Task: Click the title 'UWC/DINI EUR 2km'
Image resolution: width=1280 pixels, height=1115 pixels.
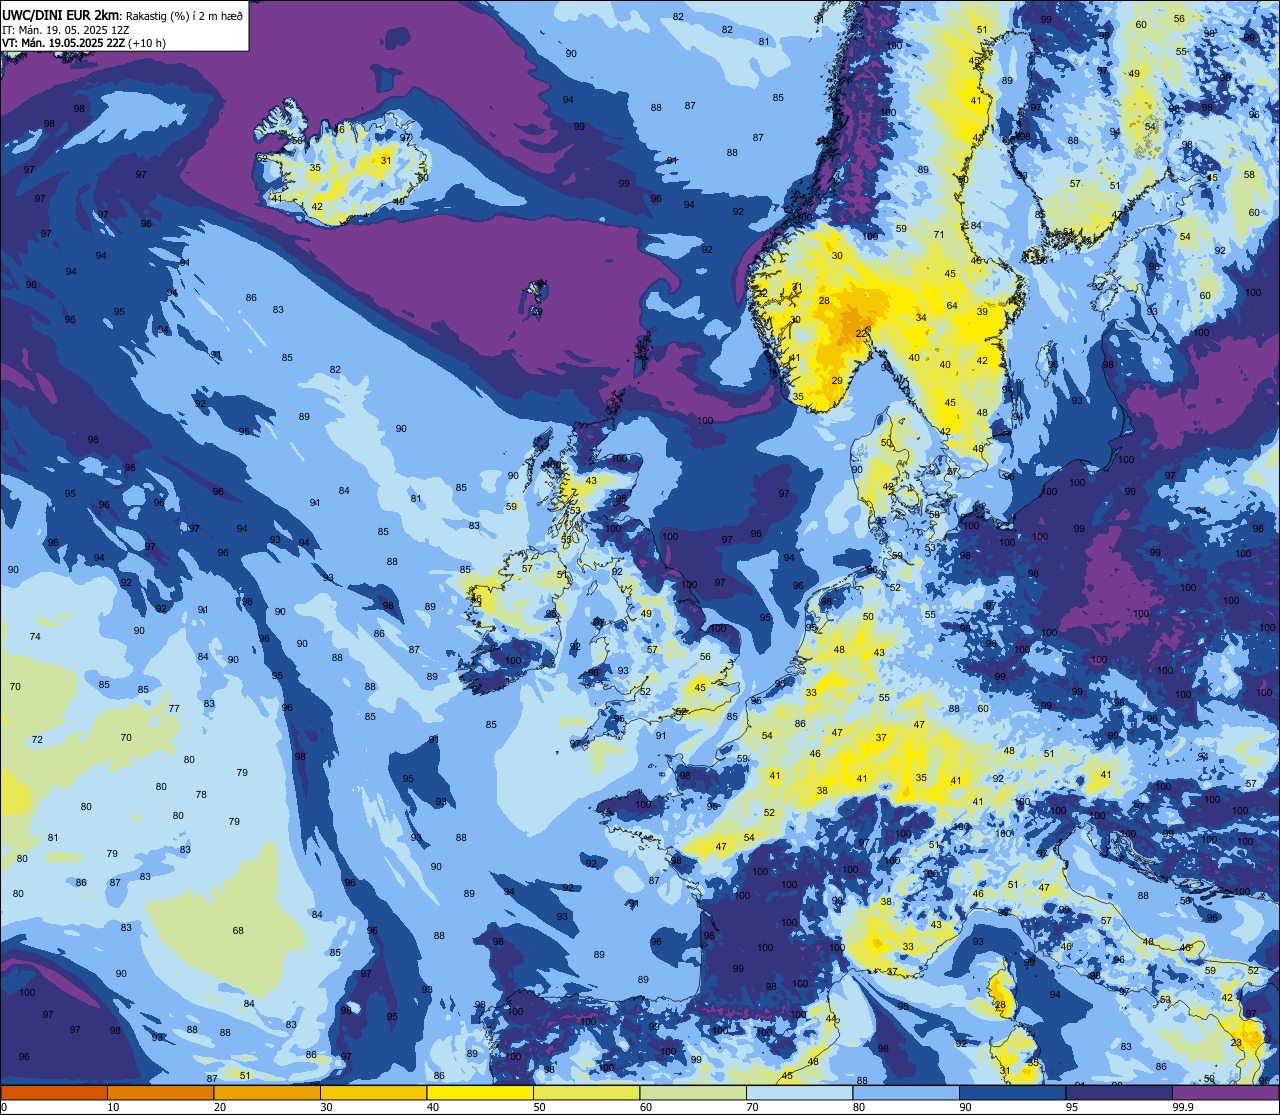Action: (61, 15)
